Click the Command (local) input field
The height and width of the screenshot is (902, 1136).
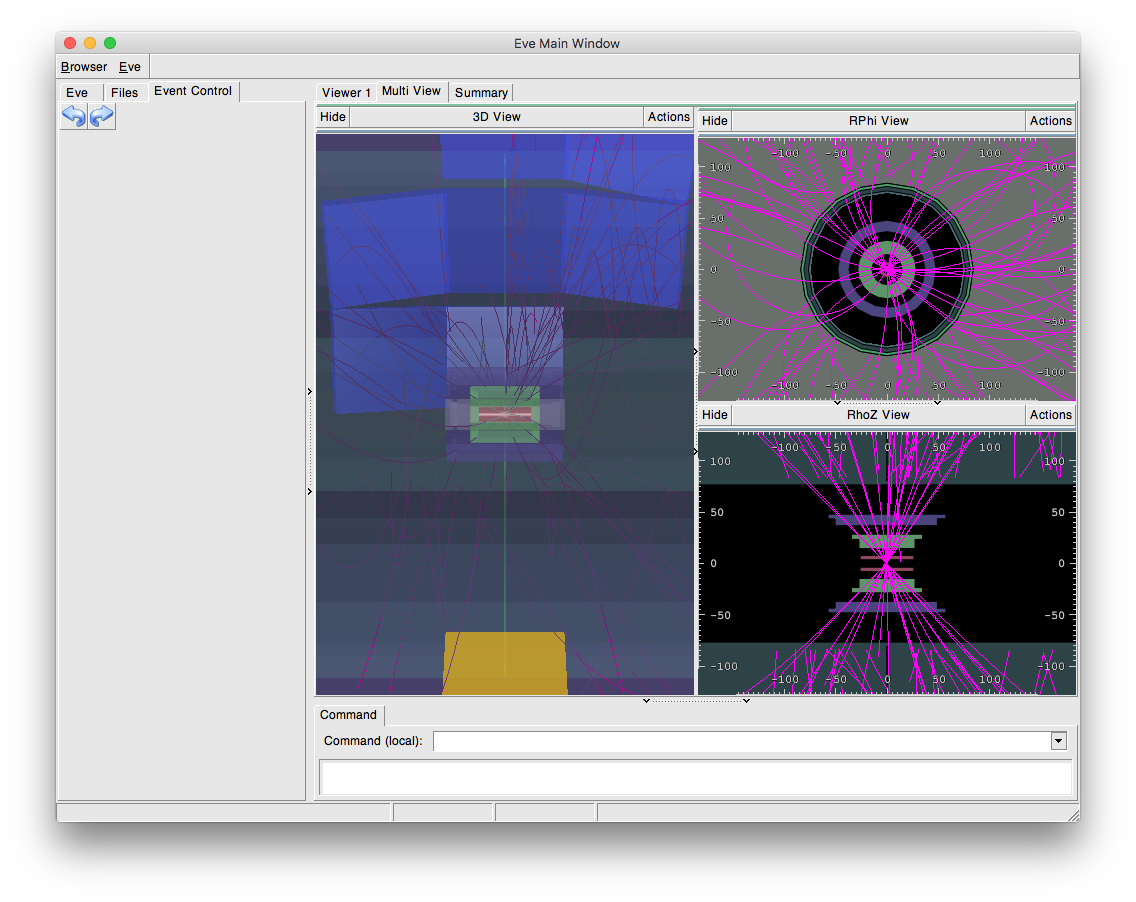point(740,741)
